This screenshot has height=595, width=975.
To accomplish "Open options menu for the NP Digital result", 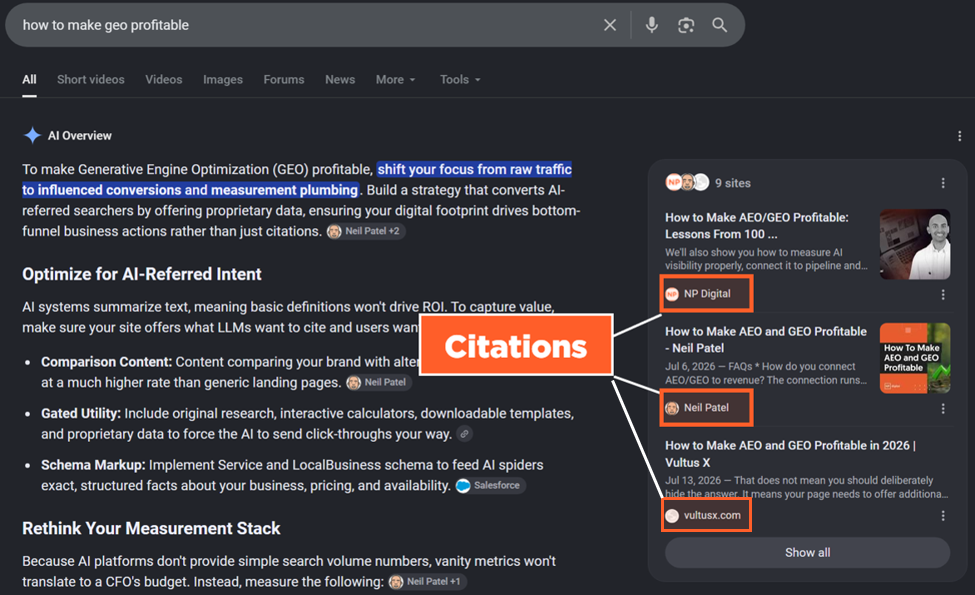I will [943, 294].
